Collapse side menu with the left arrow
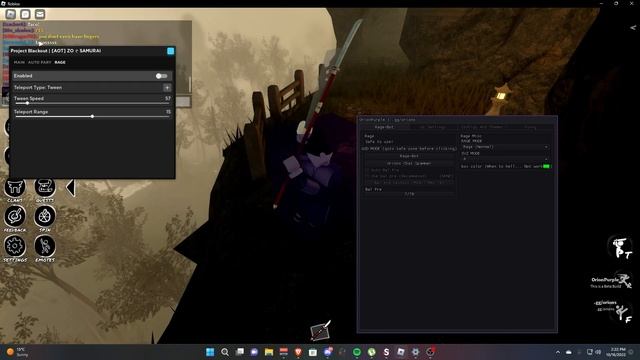 [71, 188]
